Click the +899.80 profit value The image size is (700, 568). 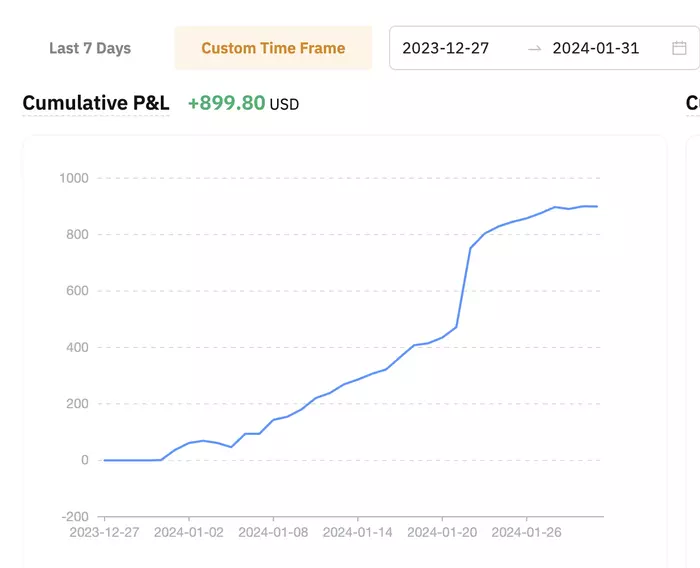coord(226,103)
